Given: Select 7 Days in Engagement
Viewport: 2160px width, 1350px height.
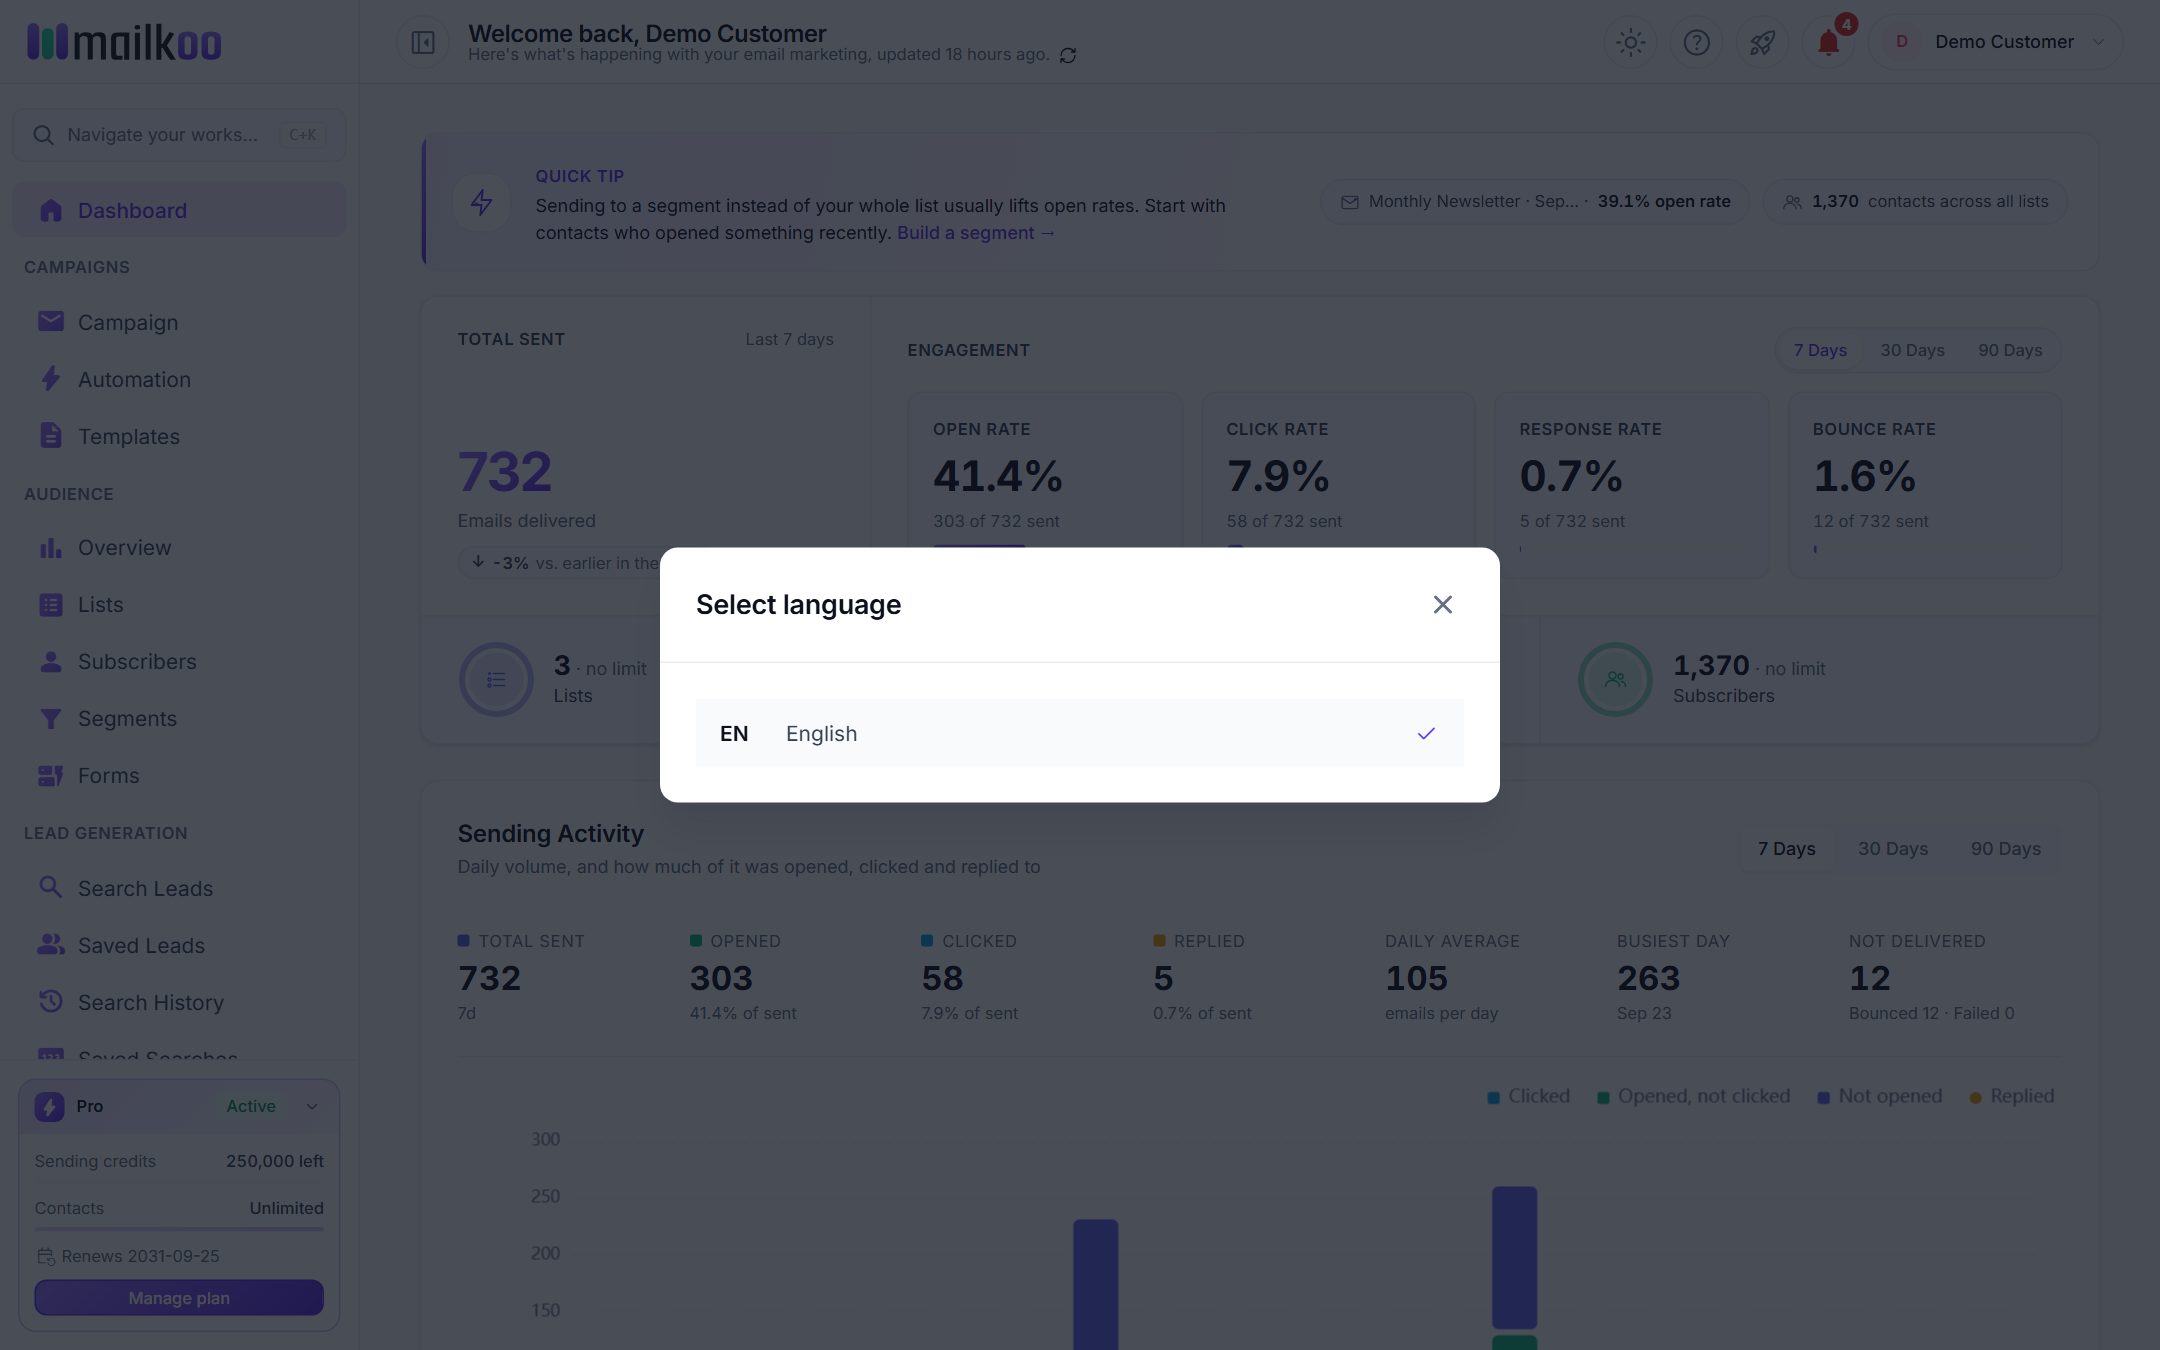Looking at the screenshot, I should click(1820, 350).
